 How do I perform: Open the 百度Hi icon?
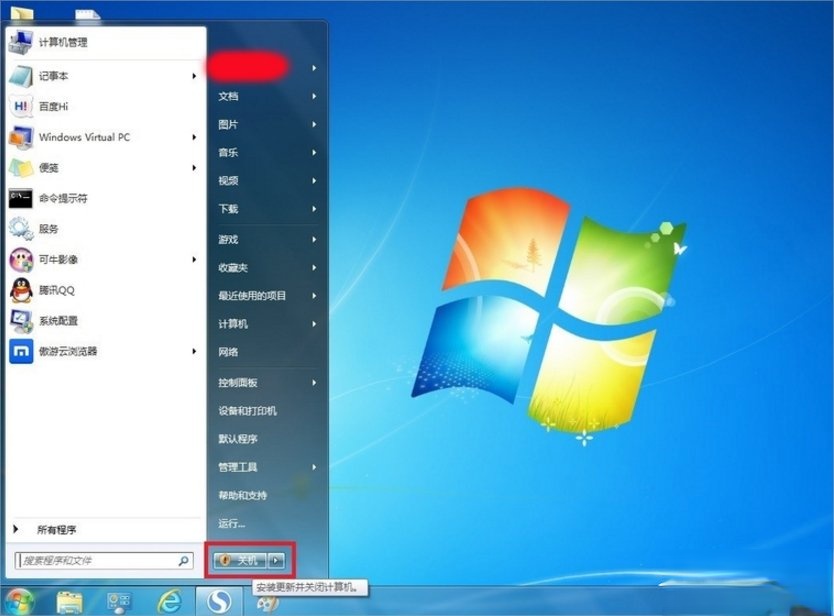pyautogui.click(x=21, y=106)
